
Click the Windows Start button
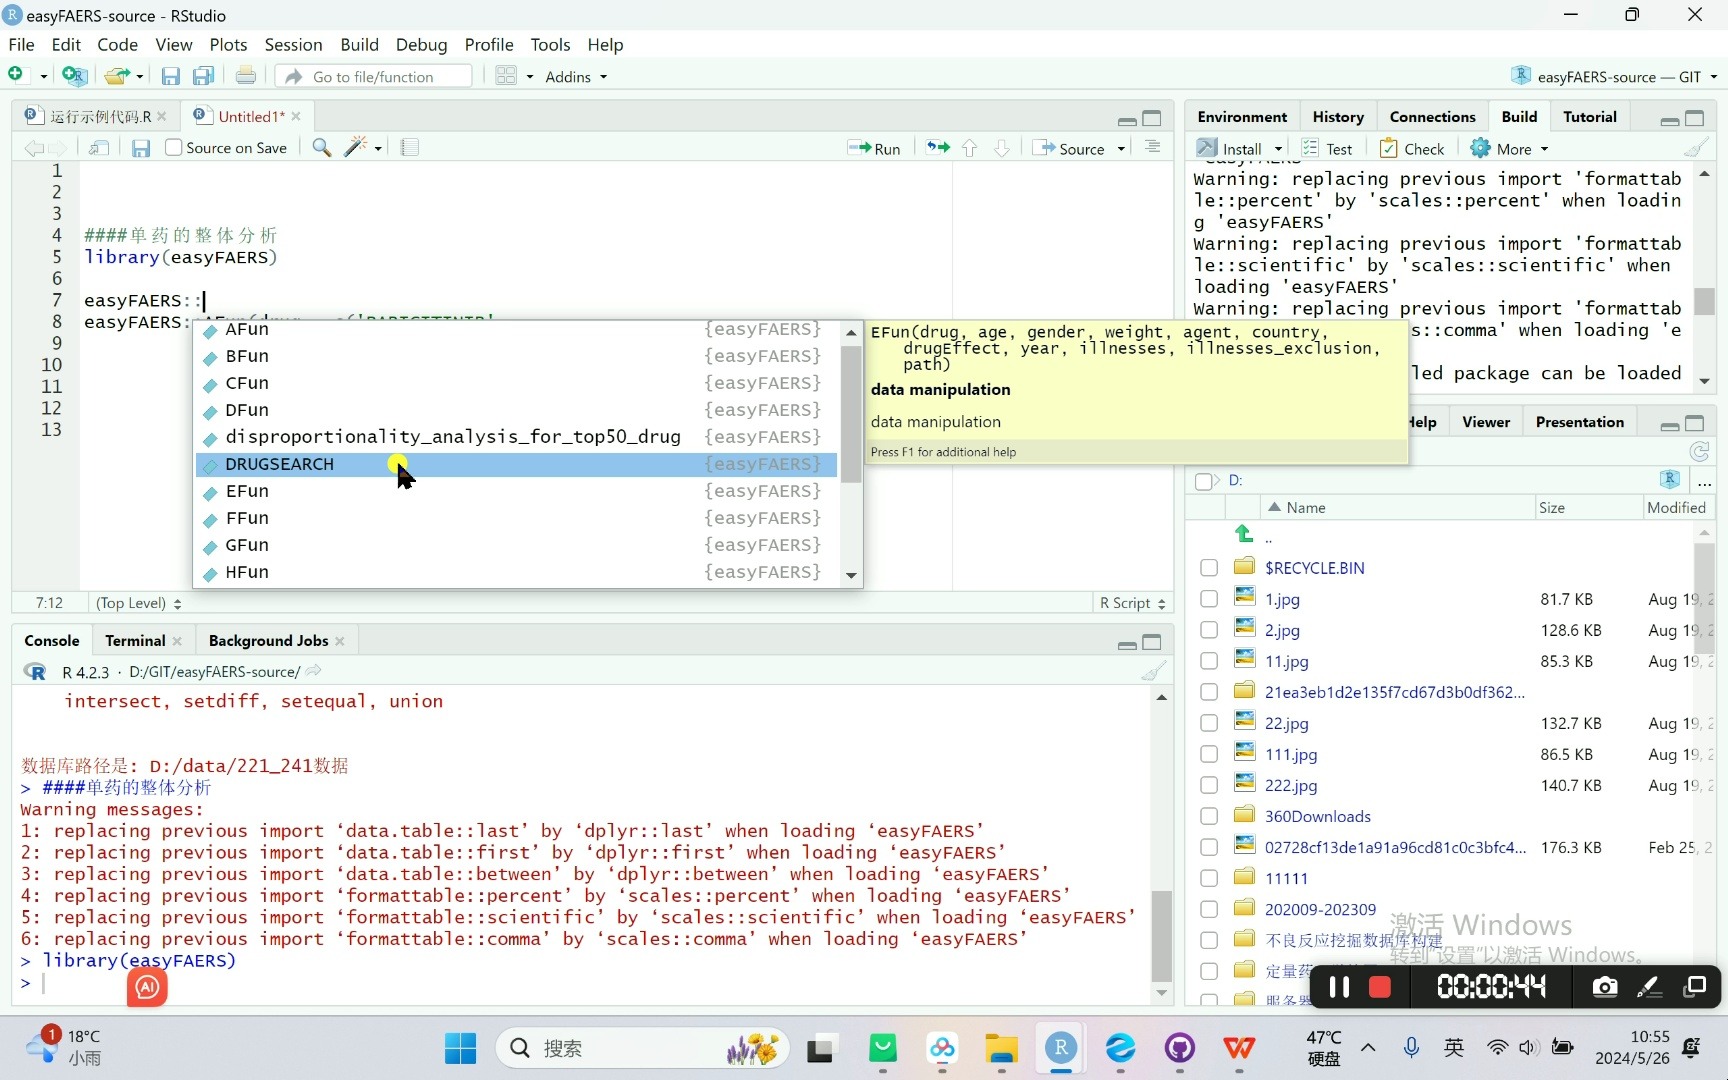click(x=460, y=1048)
